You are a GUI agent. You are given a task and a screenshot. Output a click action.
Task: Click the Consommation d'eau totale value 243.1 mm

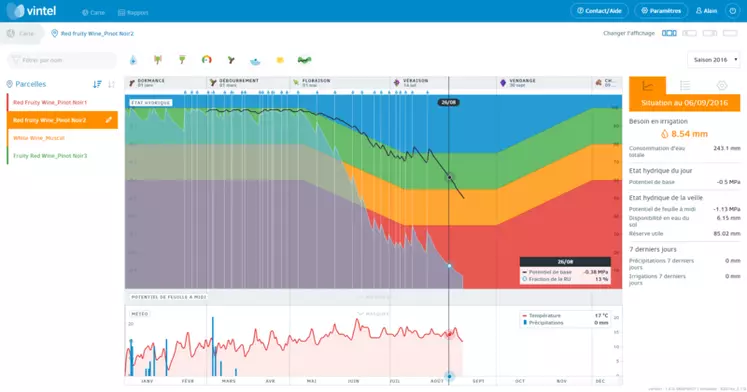pos(727,148)
